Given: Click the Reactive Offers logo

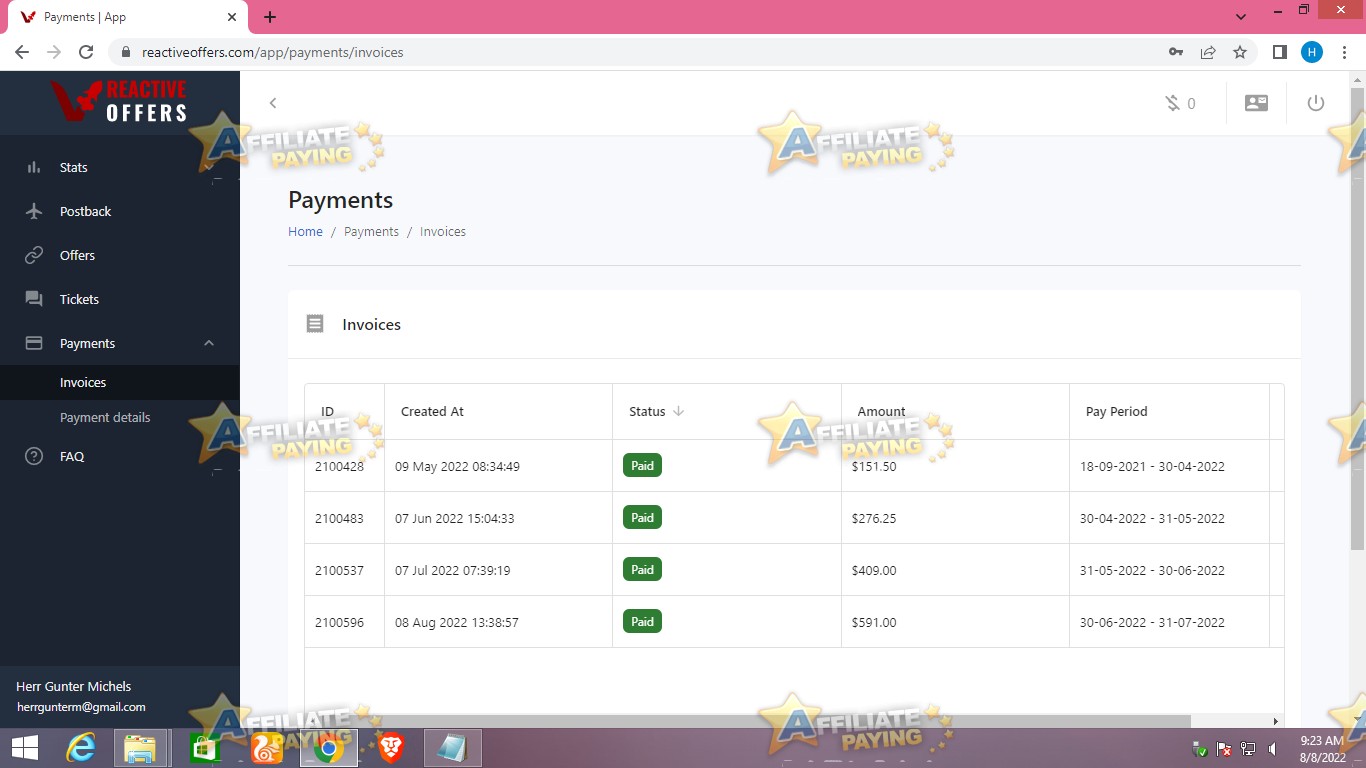Looking at the screenshot, I should pos(119,101).
